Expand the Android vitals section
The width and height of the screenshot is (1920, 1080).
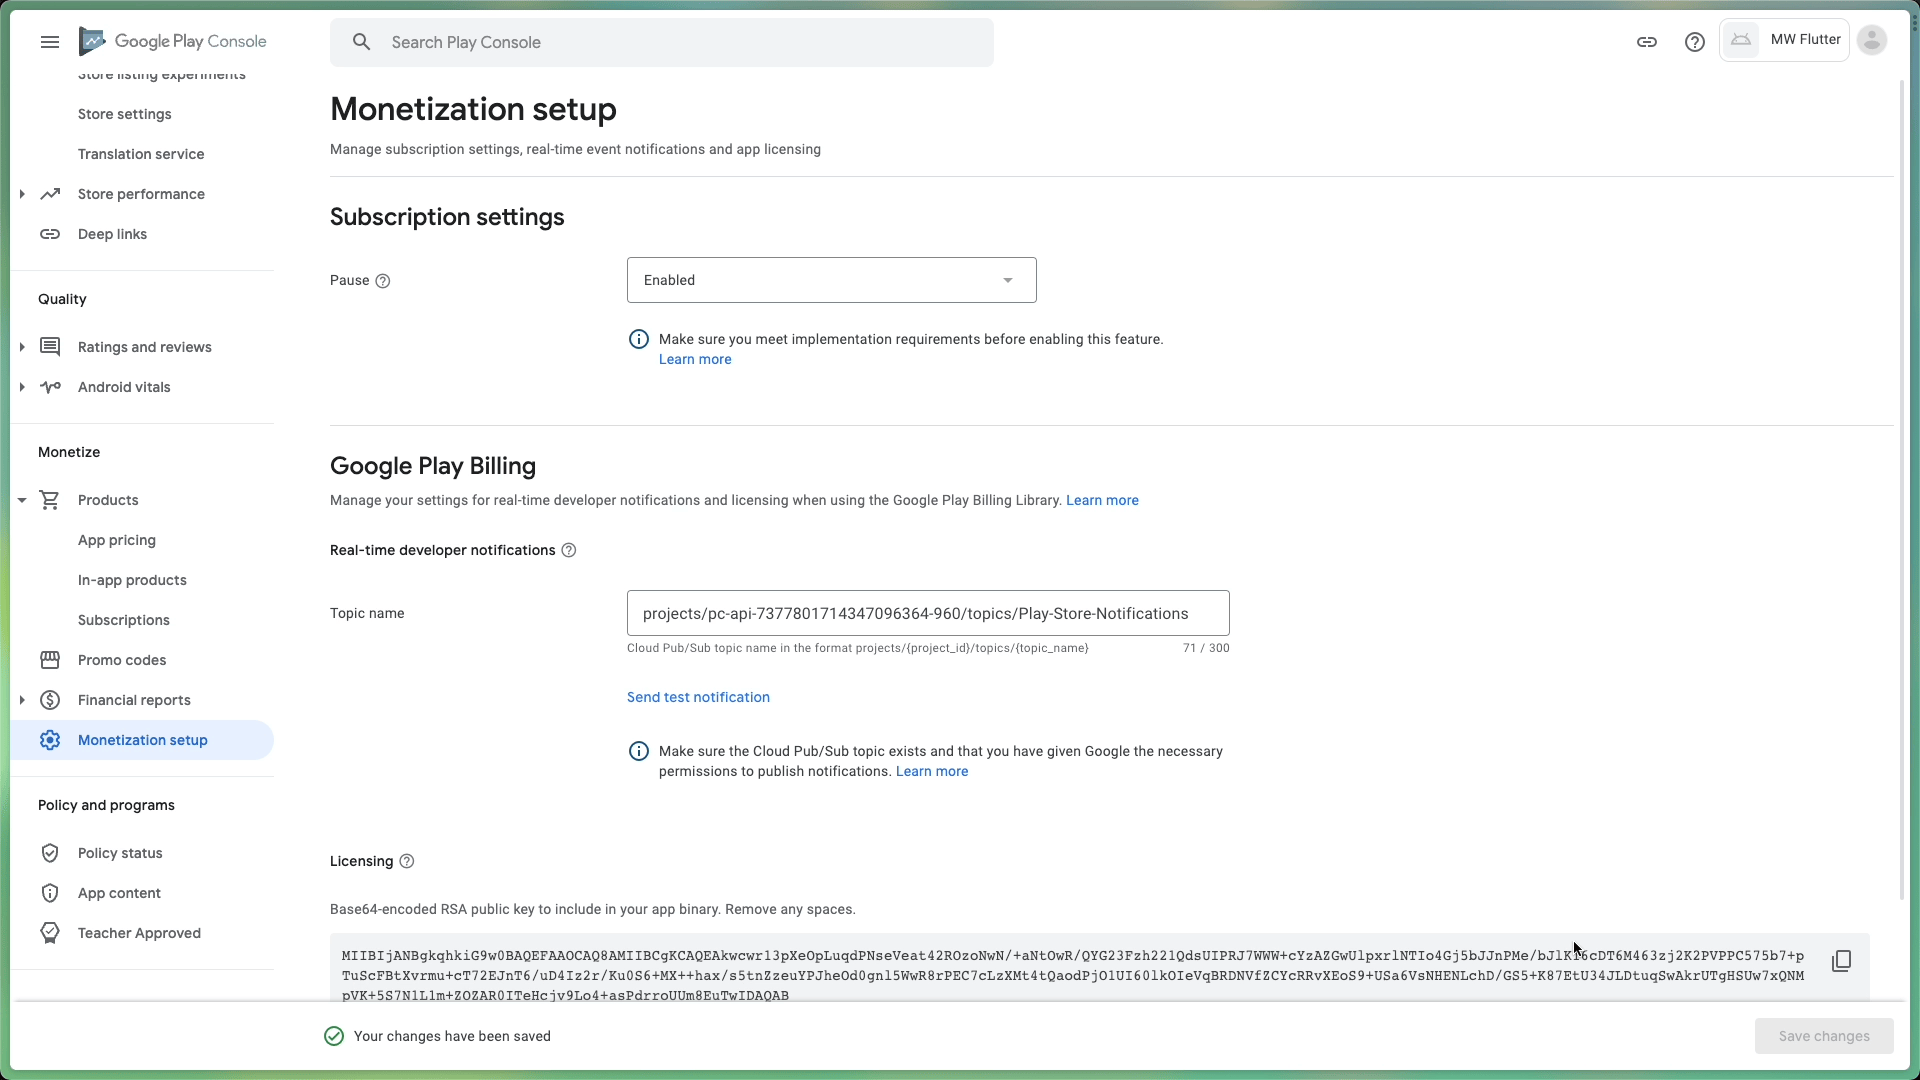pyautogui.click(x=22, y=387)
